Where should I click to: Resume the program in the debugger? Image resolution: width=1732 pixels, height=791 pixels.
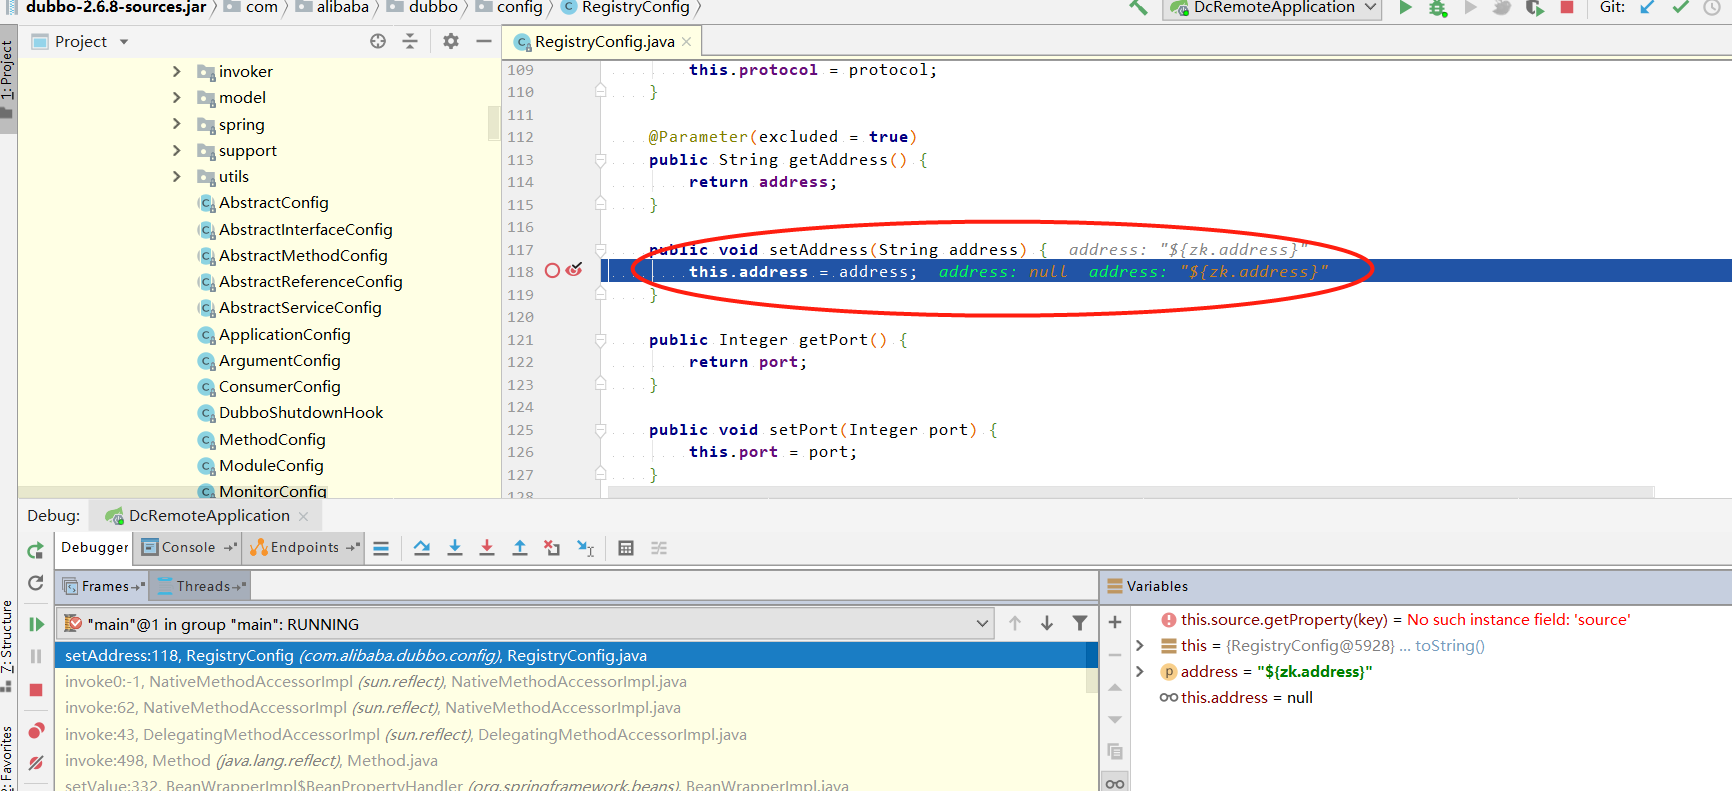[36, 624]
